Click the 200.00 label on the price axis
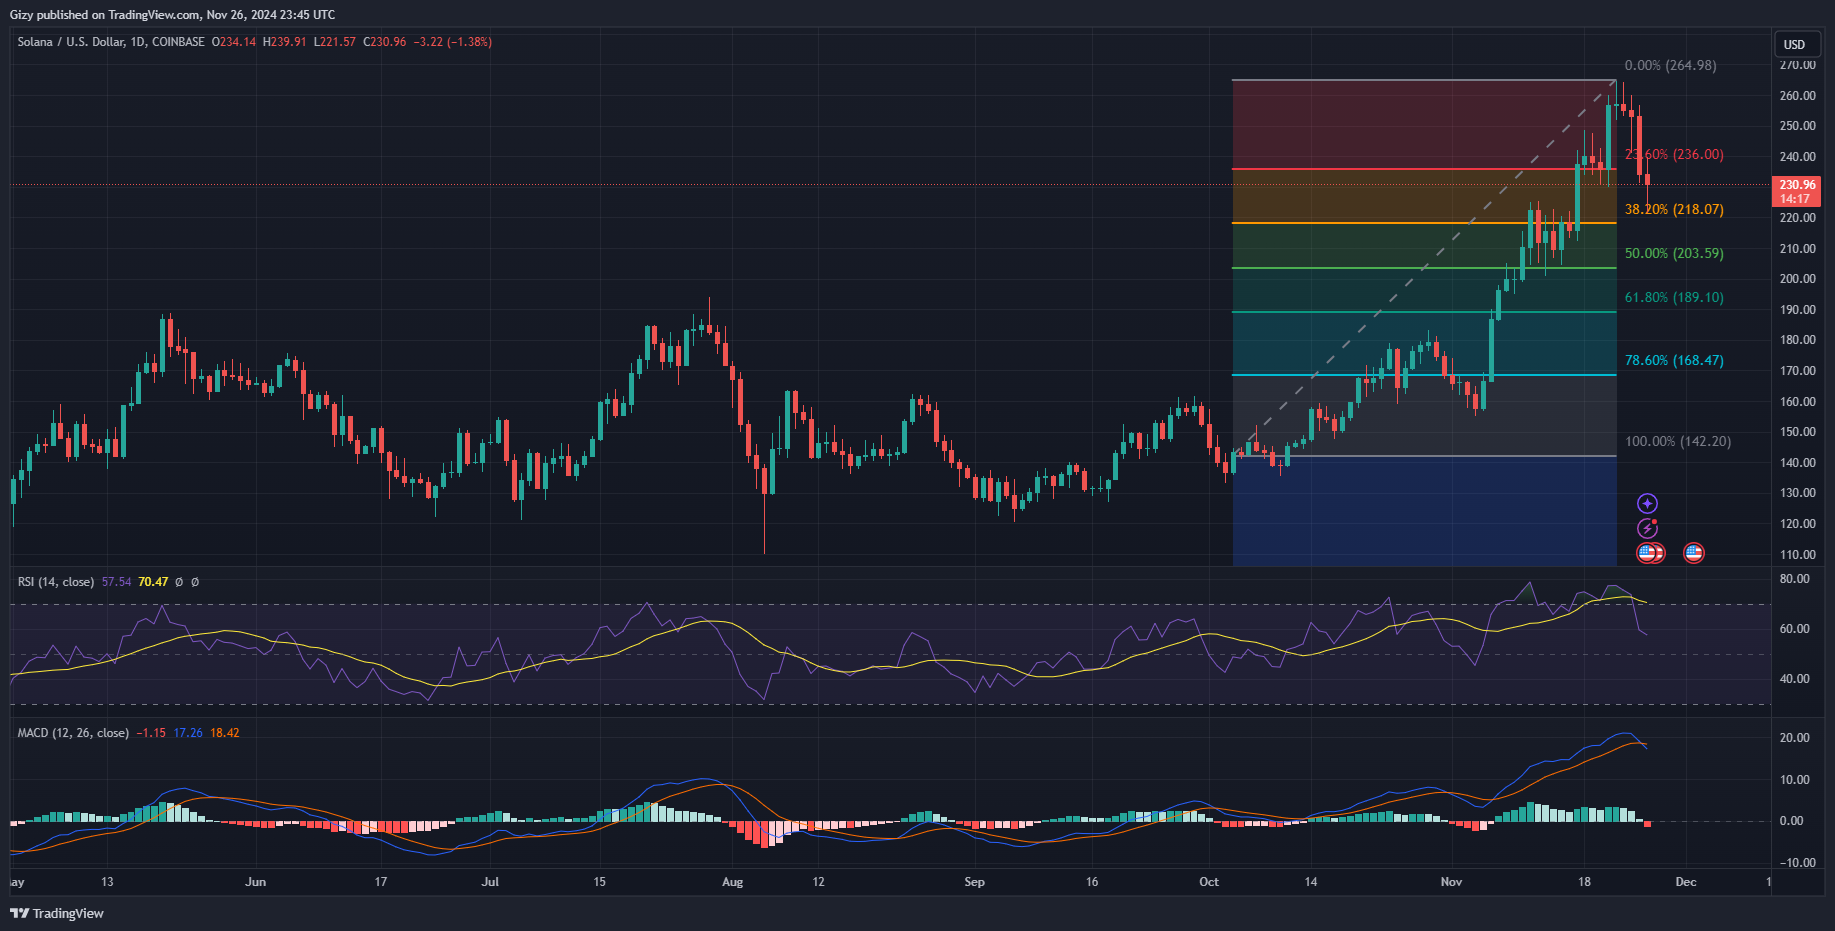This screenshot has height=931, width=1835. pyautogui.click(x=1797, y=279)
